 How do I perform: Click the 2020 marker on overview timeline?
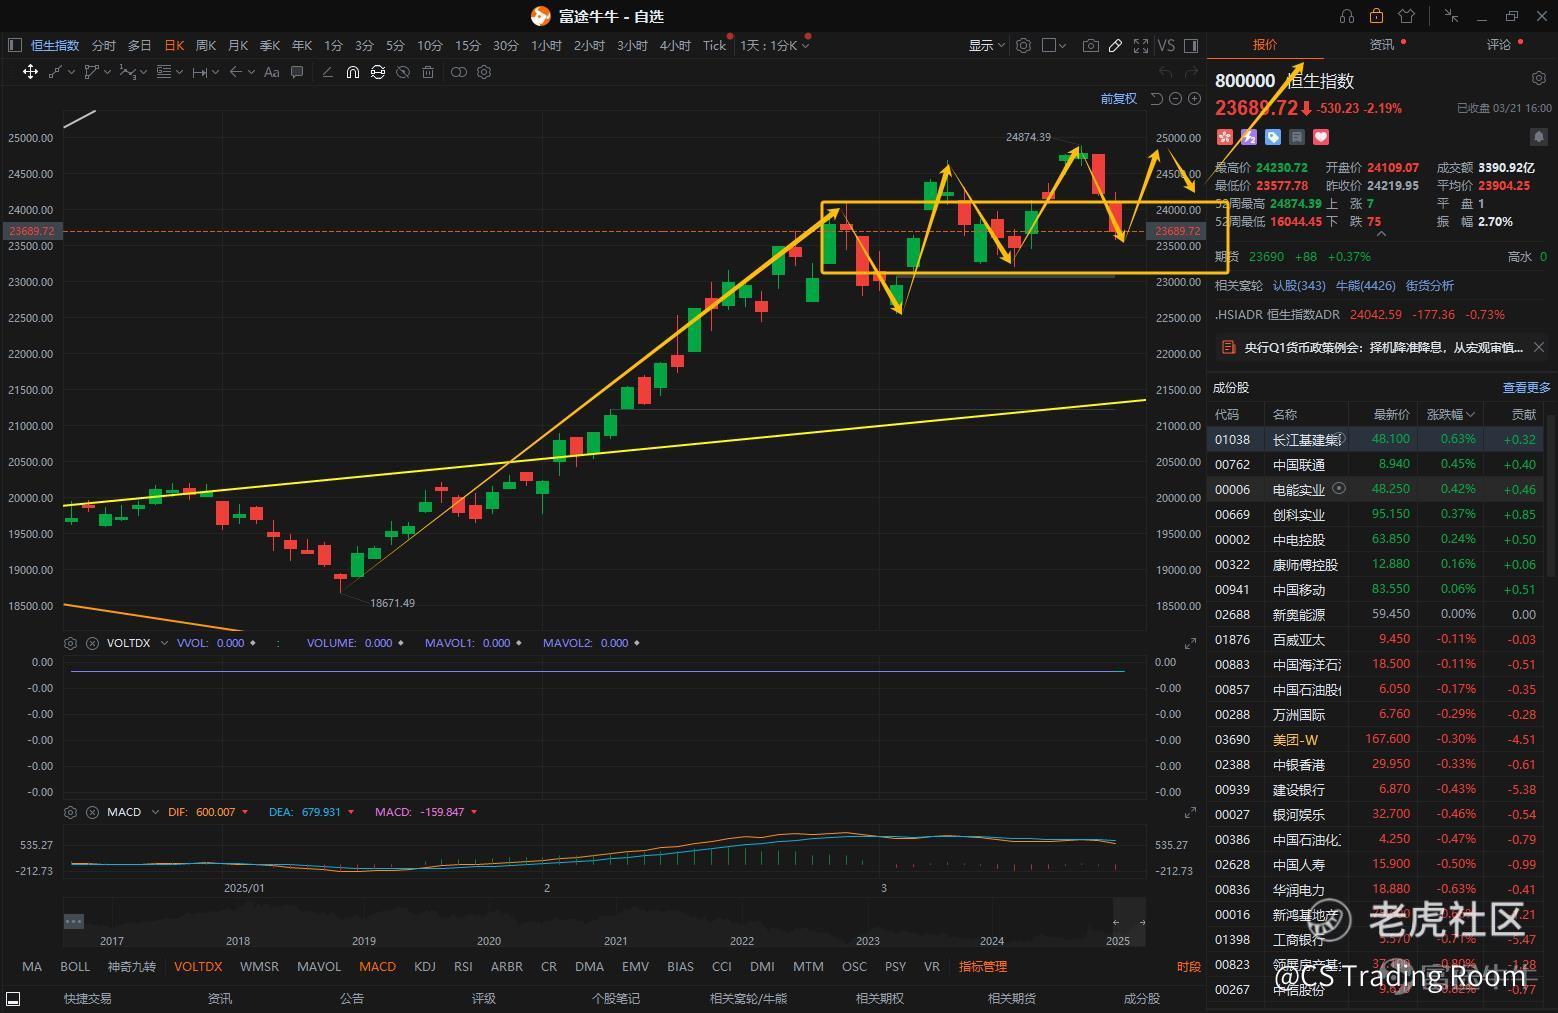pos(489,940)
